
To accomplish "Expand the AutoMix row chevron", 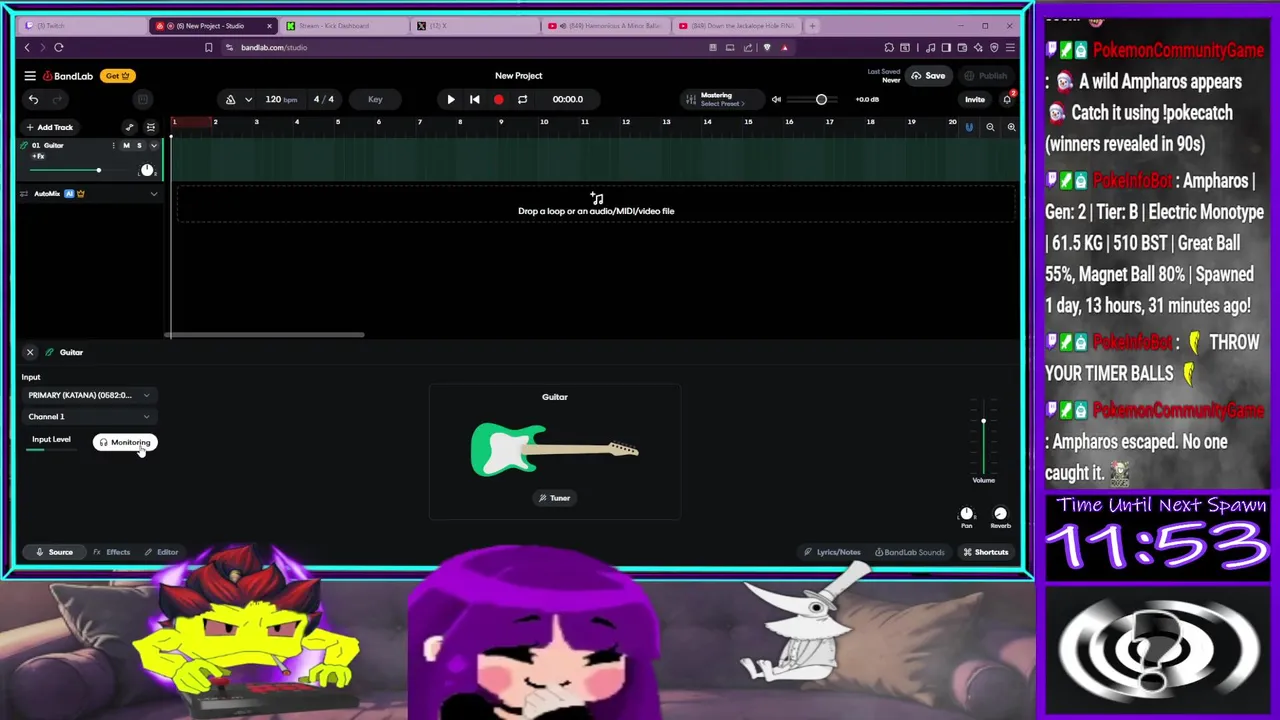I will tap(153, 194).
